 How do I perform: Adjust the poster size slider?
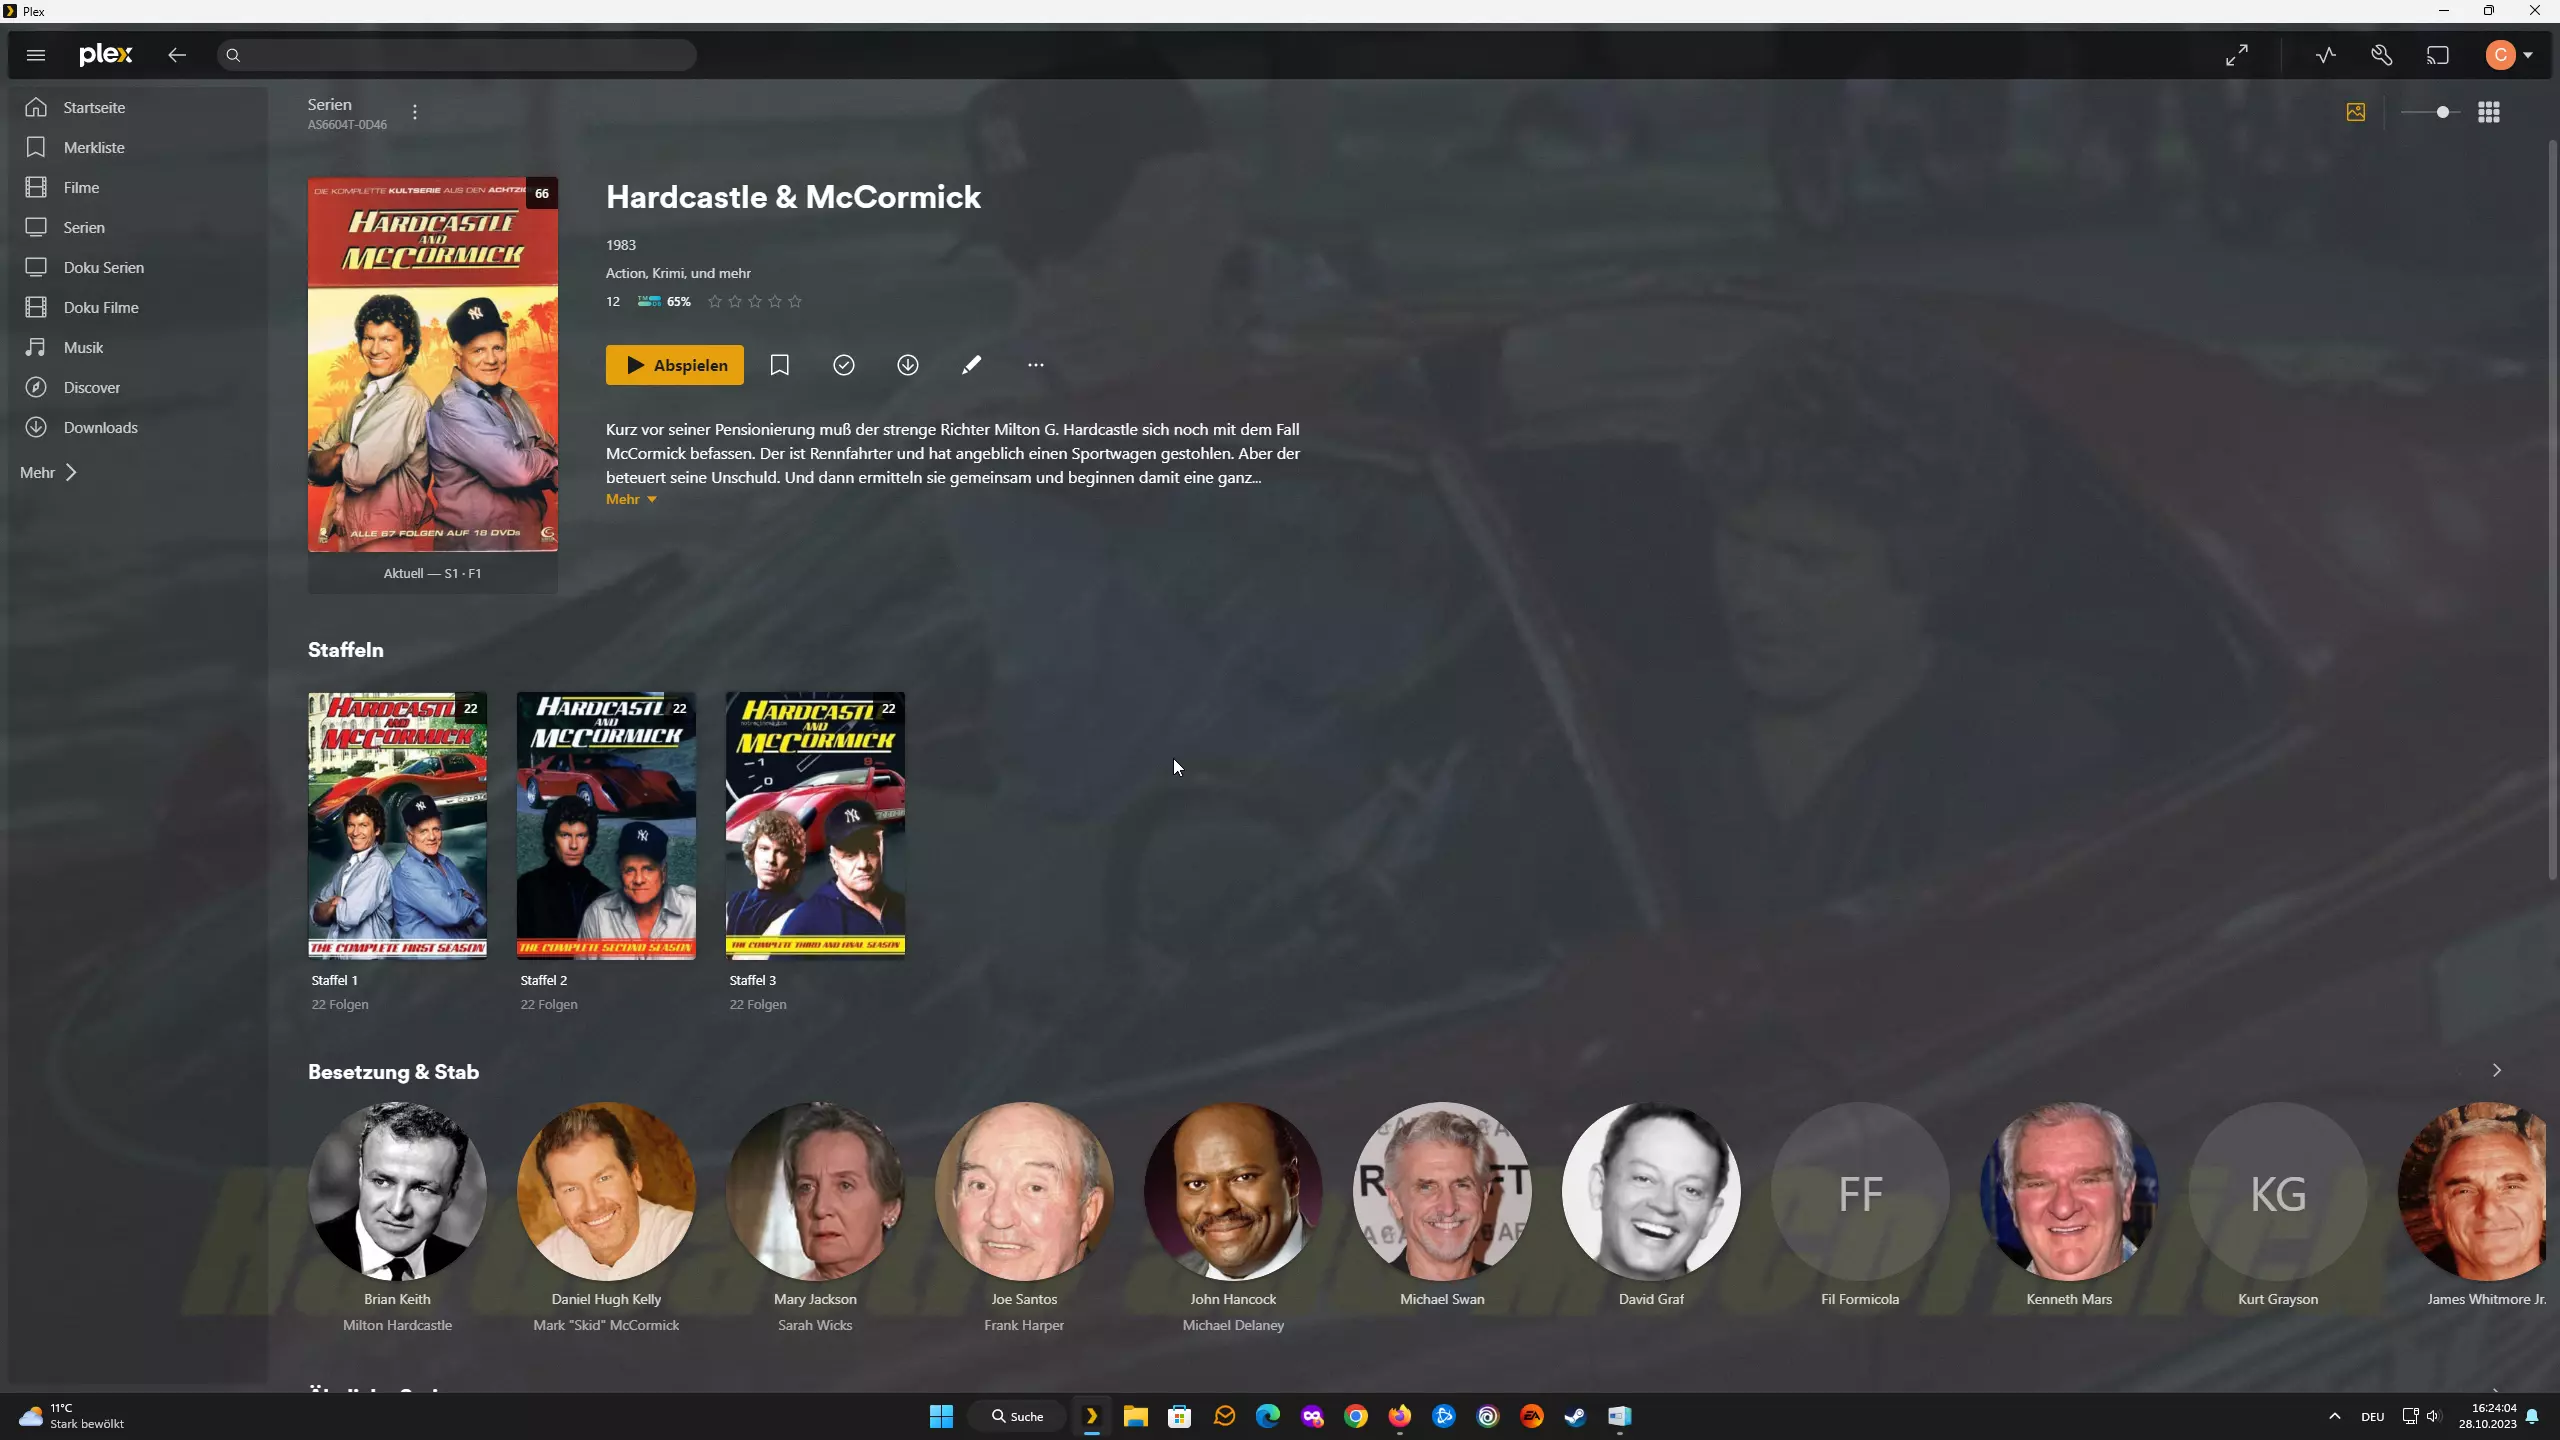(2430, 112)
